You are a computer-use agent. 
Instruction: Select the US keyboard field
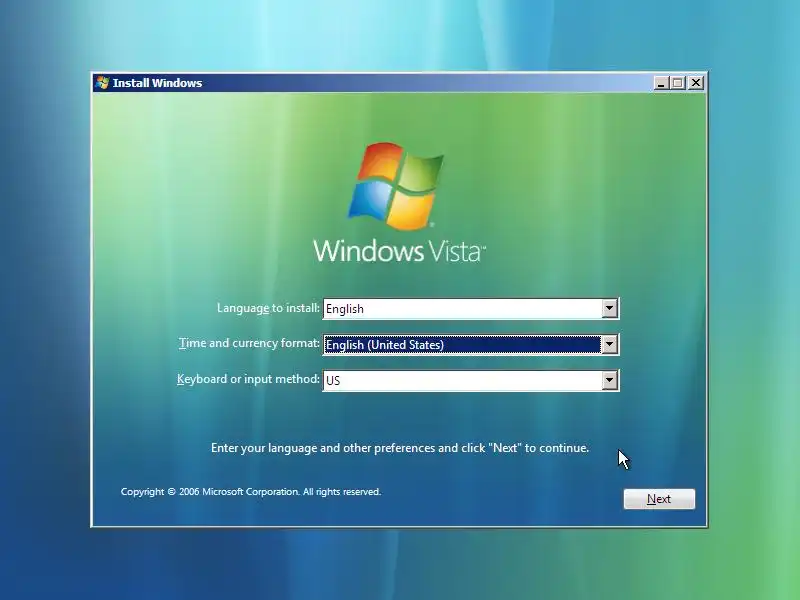(471, 380)
